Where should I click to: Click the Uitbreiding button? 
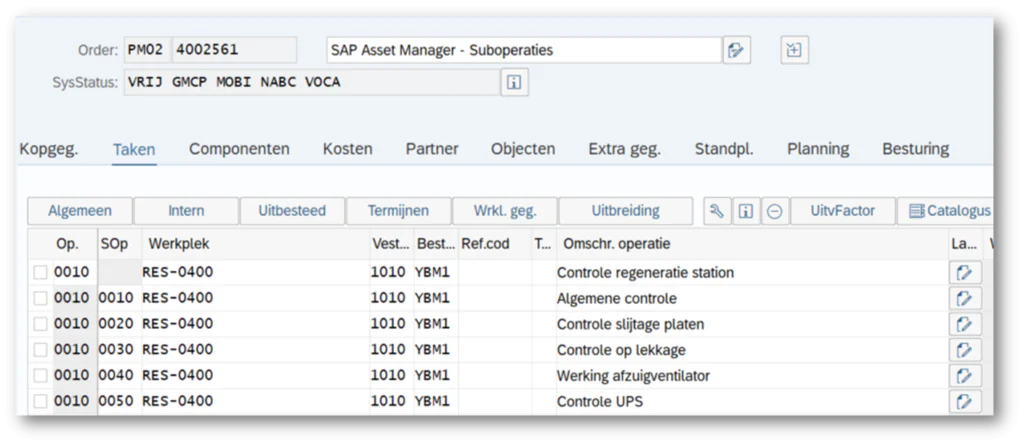point(626,211)
